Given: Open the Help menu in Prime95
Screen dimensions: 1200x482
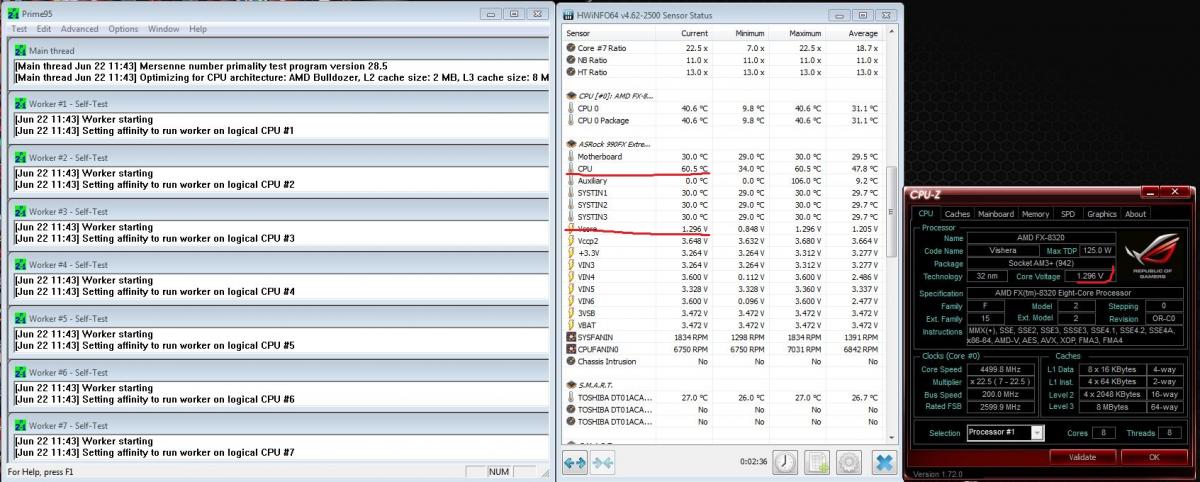Looking at the screenshot, I should pyautogui.click(x=197, y=29).
